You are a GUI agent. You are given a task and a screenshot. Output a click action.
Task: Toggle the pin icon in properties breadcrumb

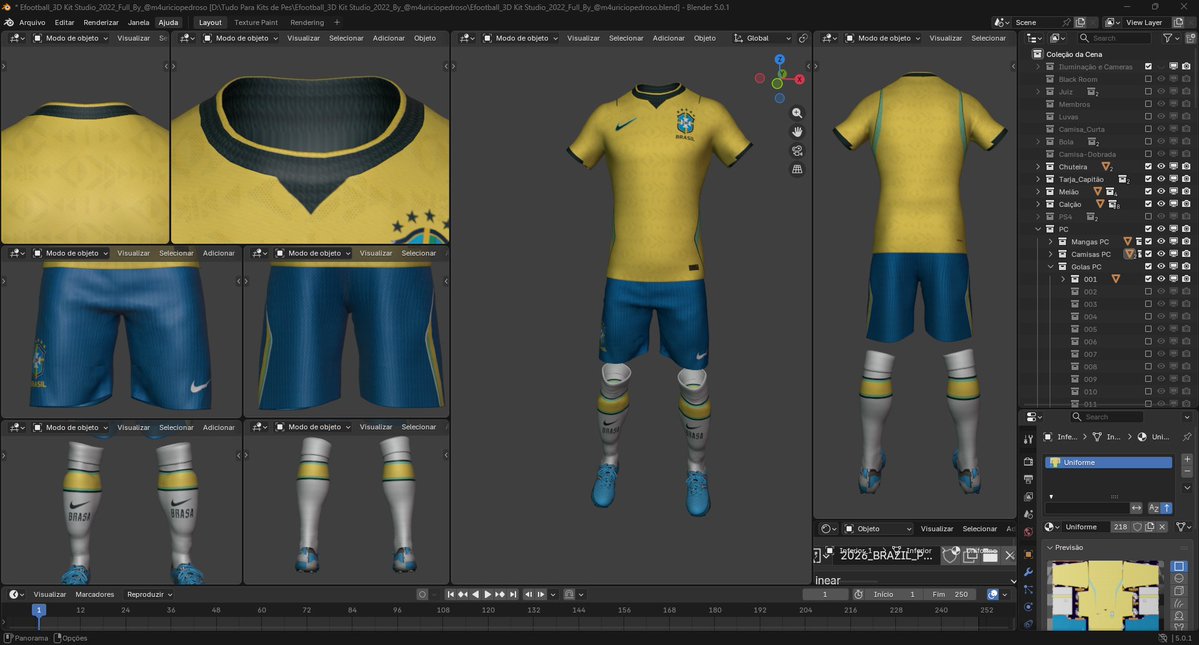click(x=1187, y=437)
